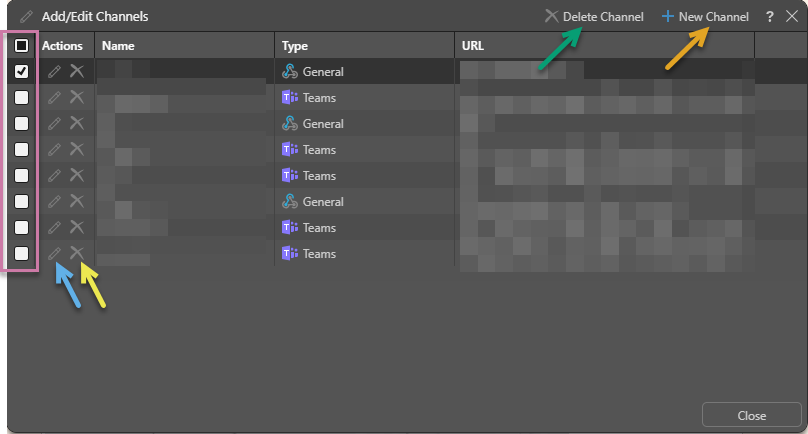The image size is (808, 434).
Task: Select the last row's checkbox
Action: coord(22,254)
